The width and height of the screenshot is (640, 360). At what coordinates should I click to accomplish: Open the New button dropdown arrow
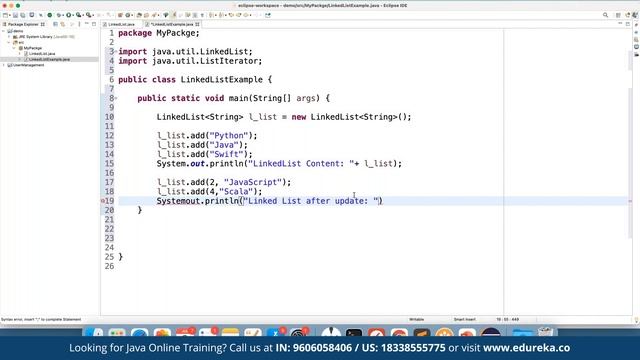click(10, 15)
